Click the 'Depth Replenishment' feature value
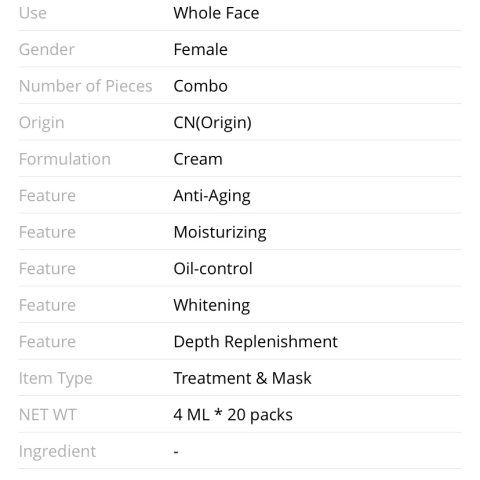 pos(256,342)
